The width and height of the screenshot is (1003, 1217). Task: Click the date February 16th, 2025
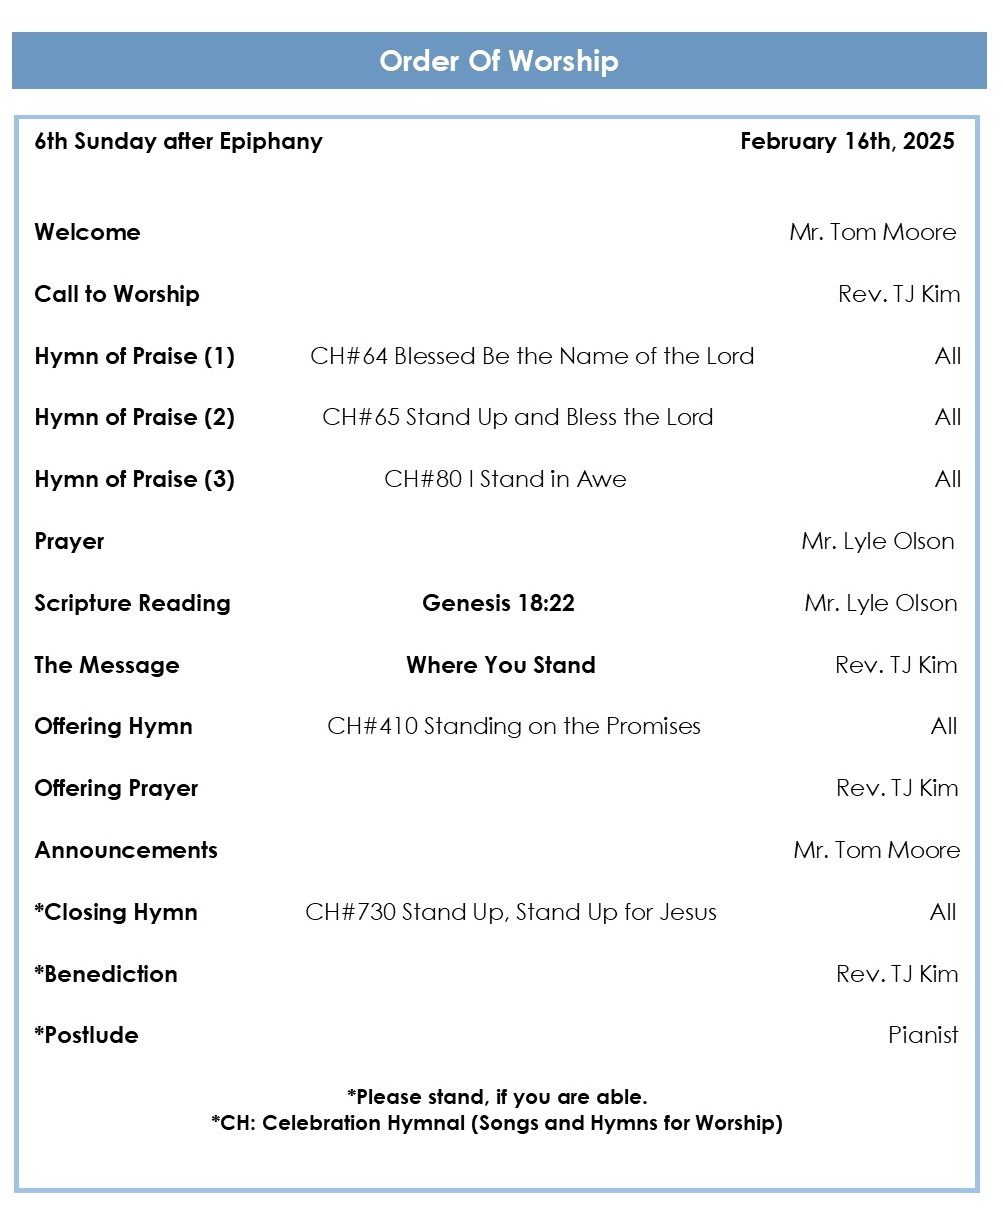(x=846, y=141)
